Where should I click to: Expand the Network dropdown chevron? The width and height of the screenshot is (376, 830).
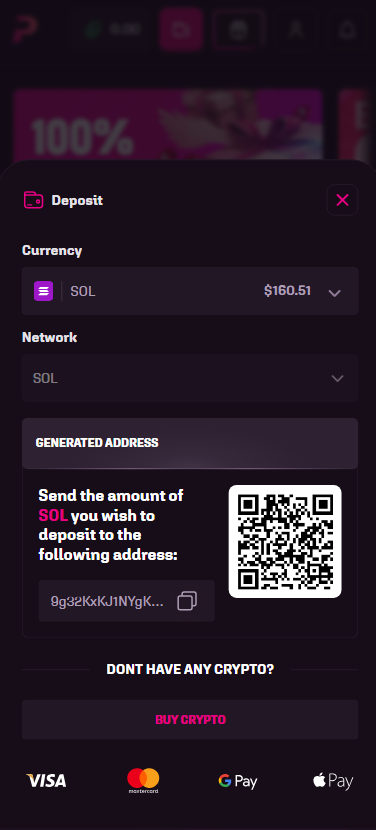(337, 378)
